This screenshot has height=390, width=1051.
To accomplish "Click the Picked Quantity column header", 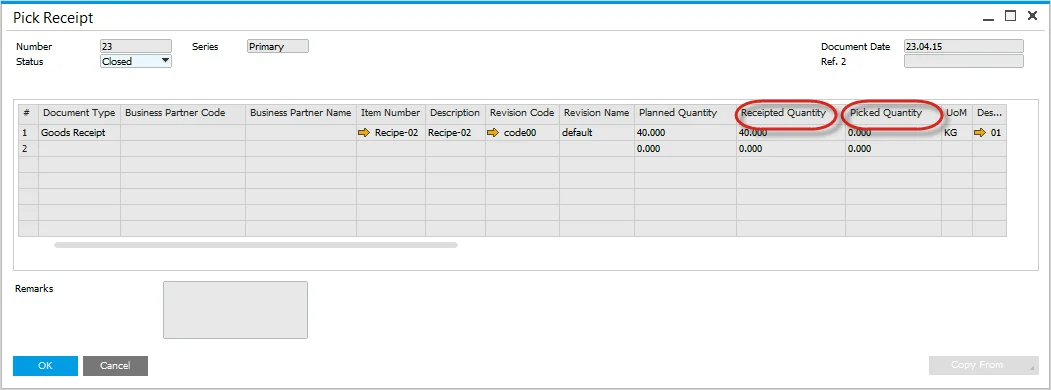I will (893, 113).
